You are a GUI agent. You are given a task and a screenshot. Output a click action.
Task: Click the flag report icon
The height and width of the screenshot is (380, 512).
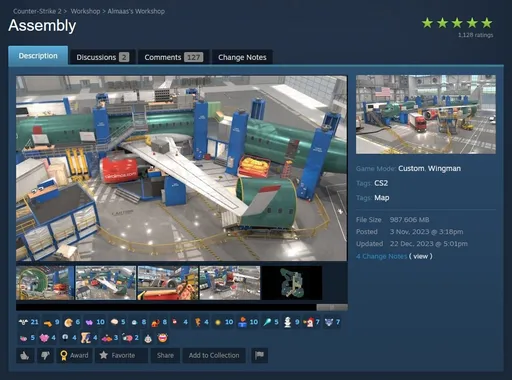[259, 355]
